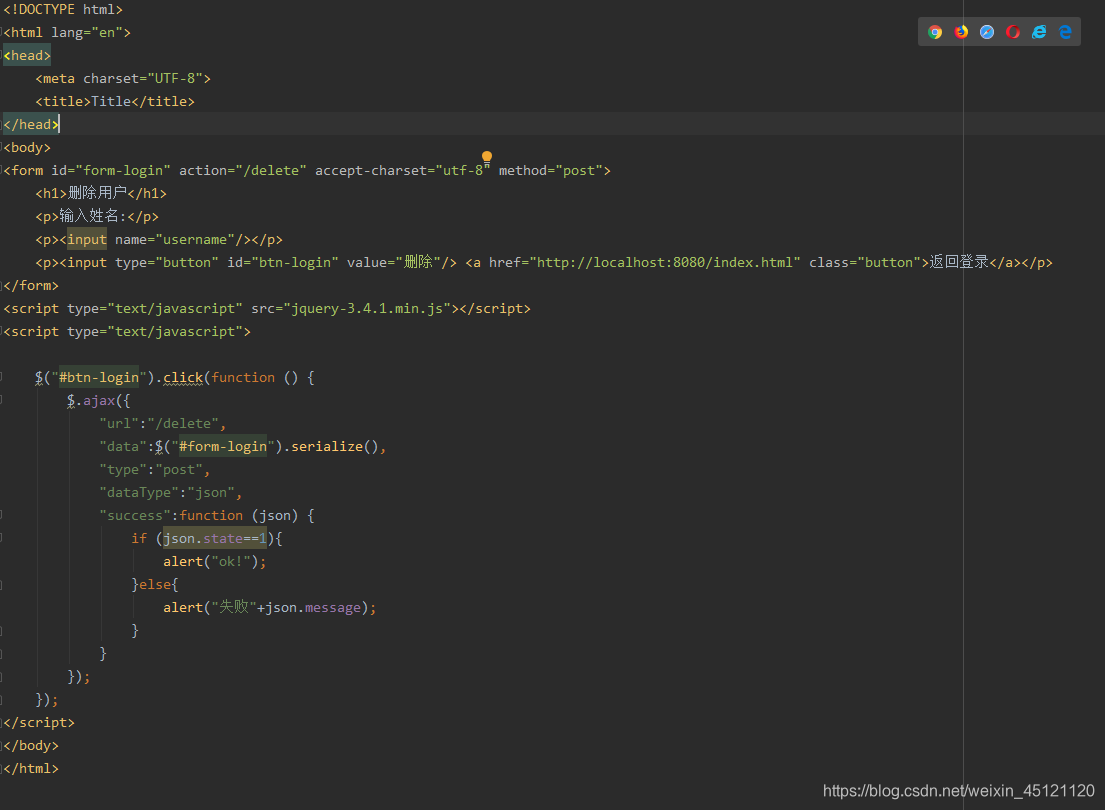Screen dimensions: 1105x810
Task: Click the <title>Title</title> line
Action: pos(115,102)
